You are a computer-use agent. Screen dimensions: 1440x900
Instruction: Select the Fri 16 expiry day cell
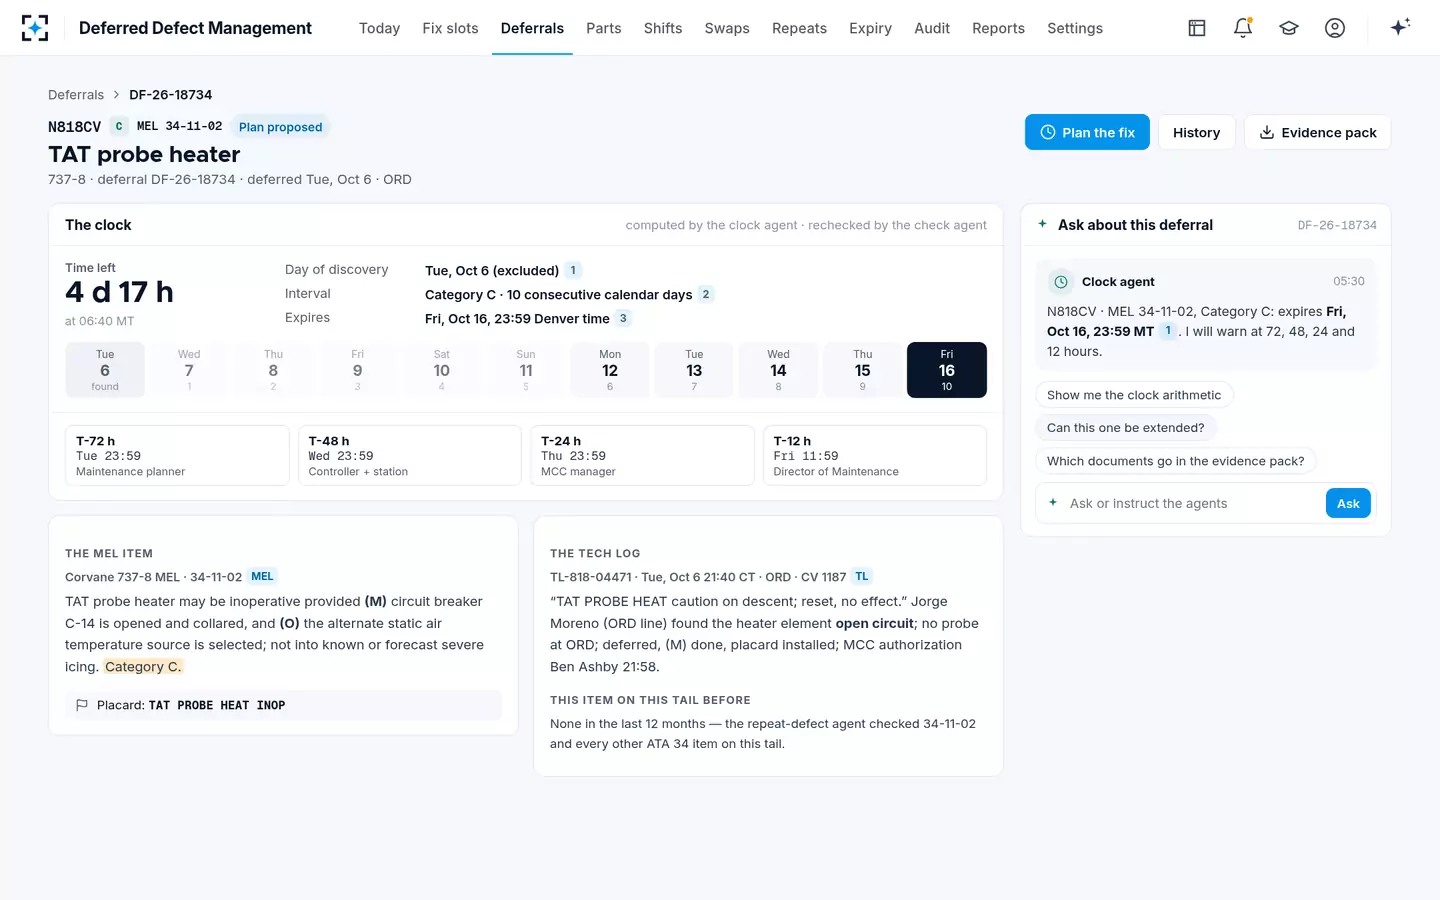click(x=947, y=370)
